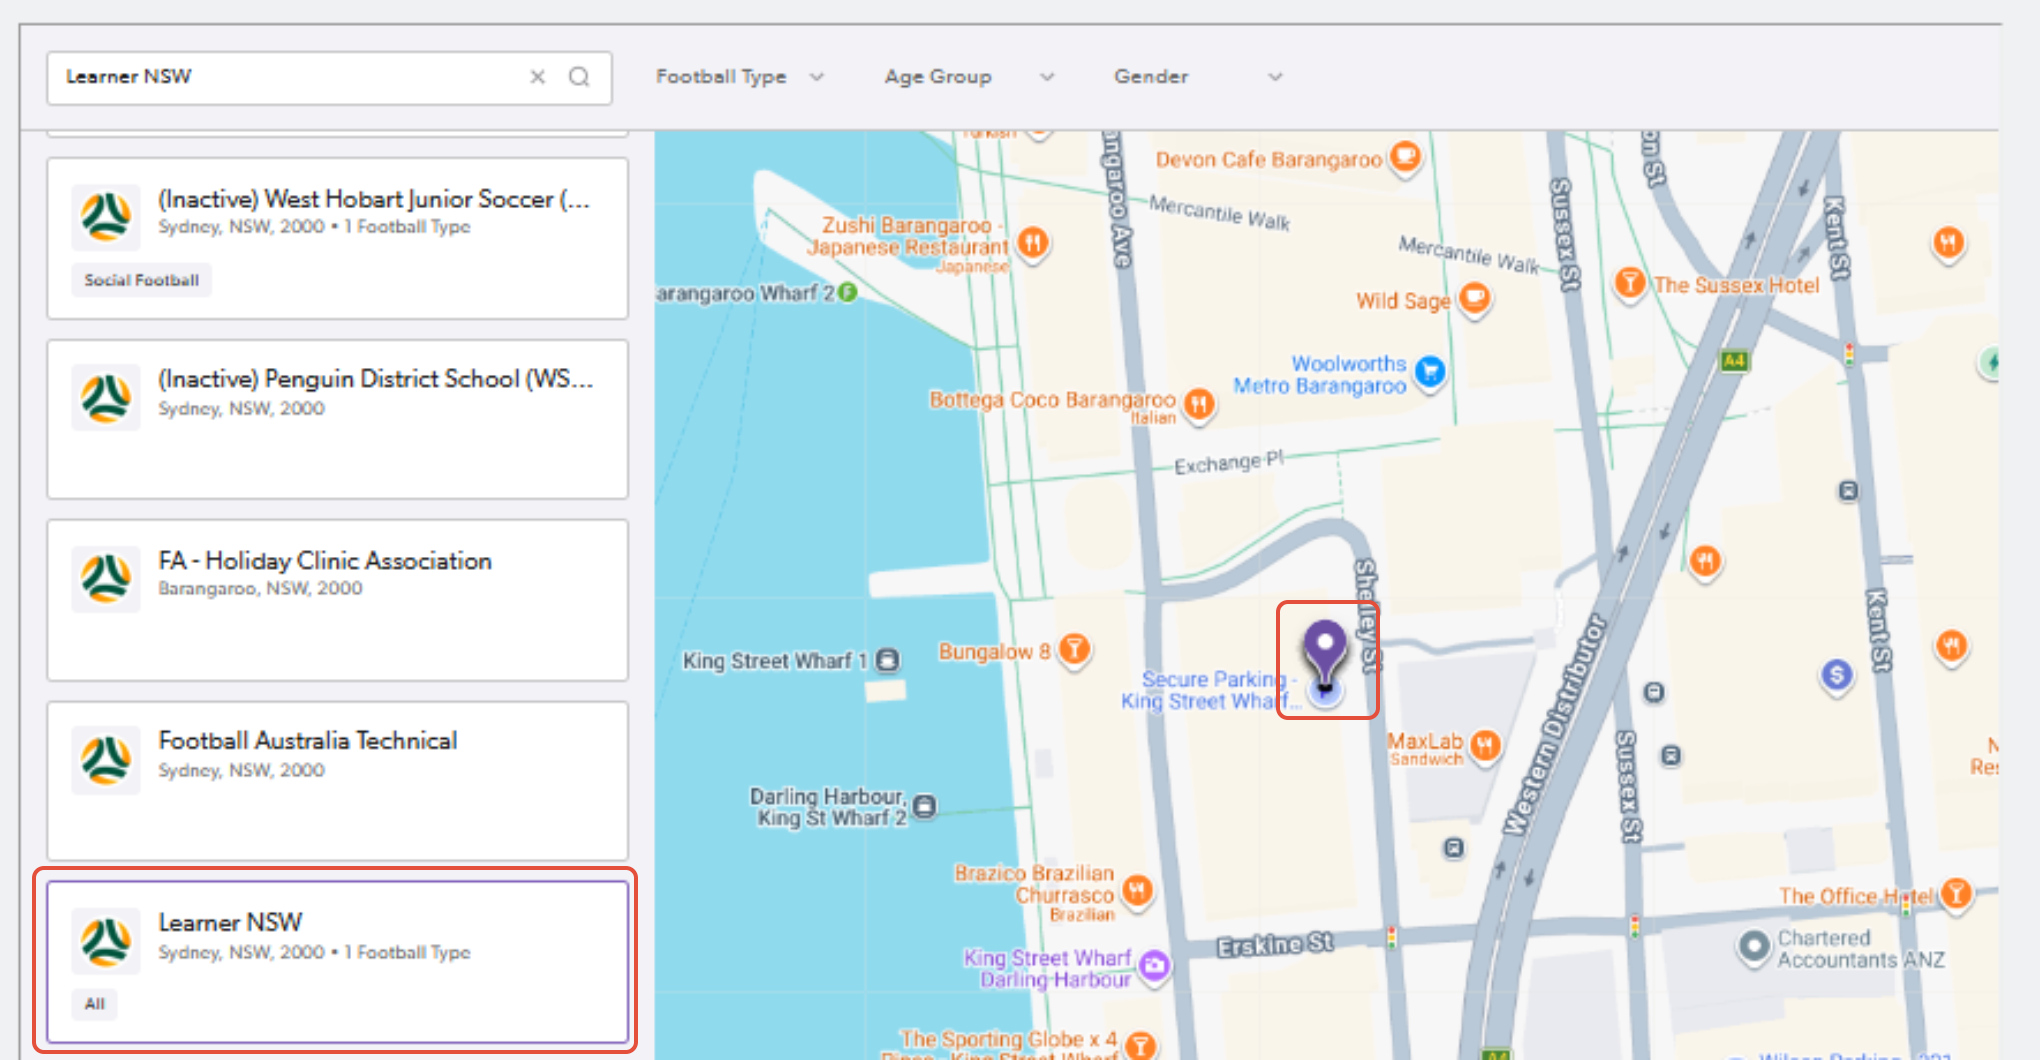Click the magnifying glass search icon
The image size is (2040, 1060).
click(x=579, y=77)
